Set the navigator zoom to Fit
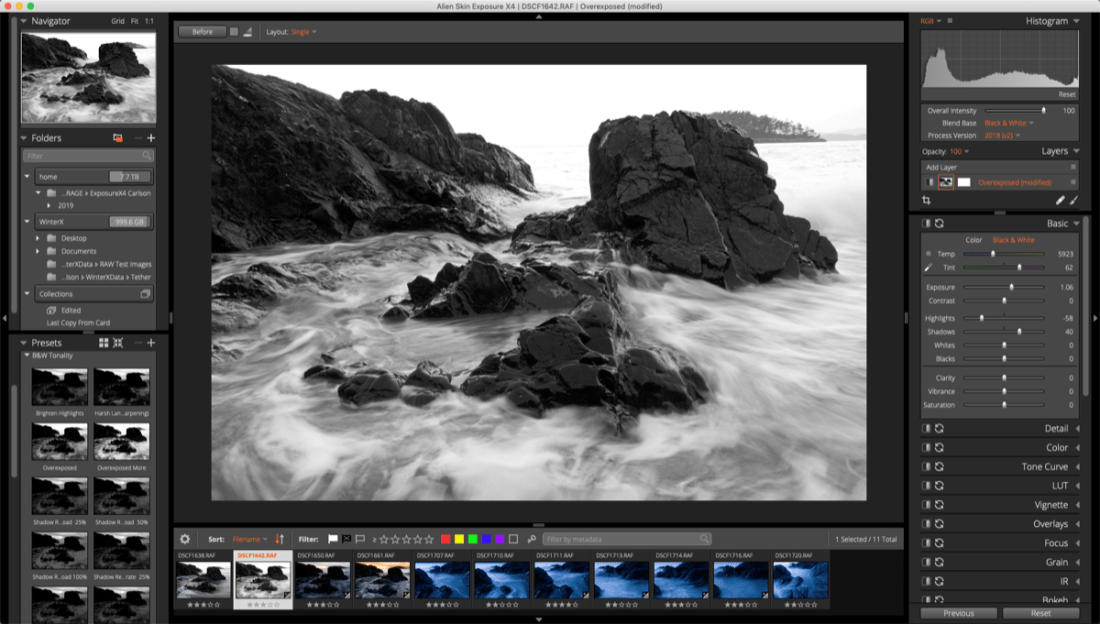 tap(133, 21)
